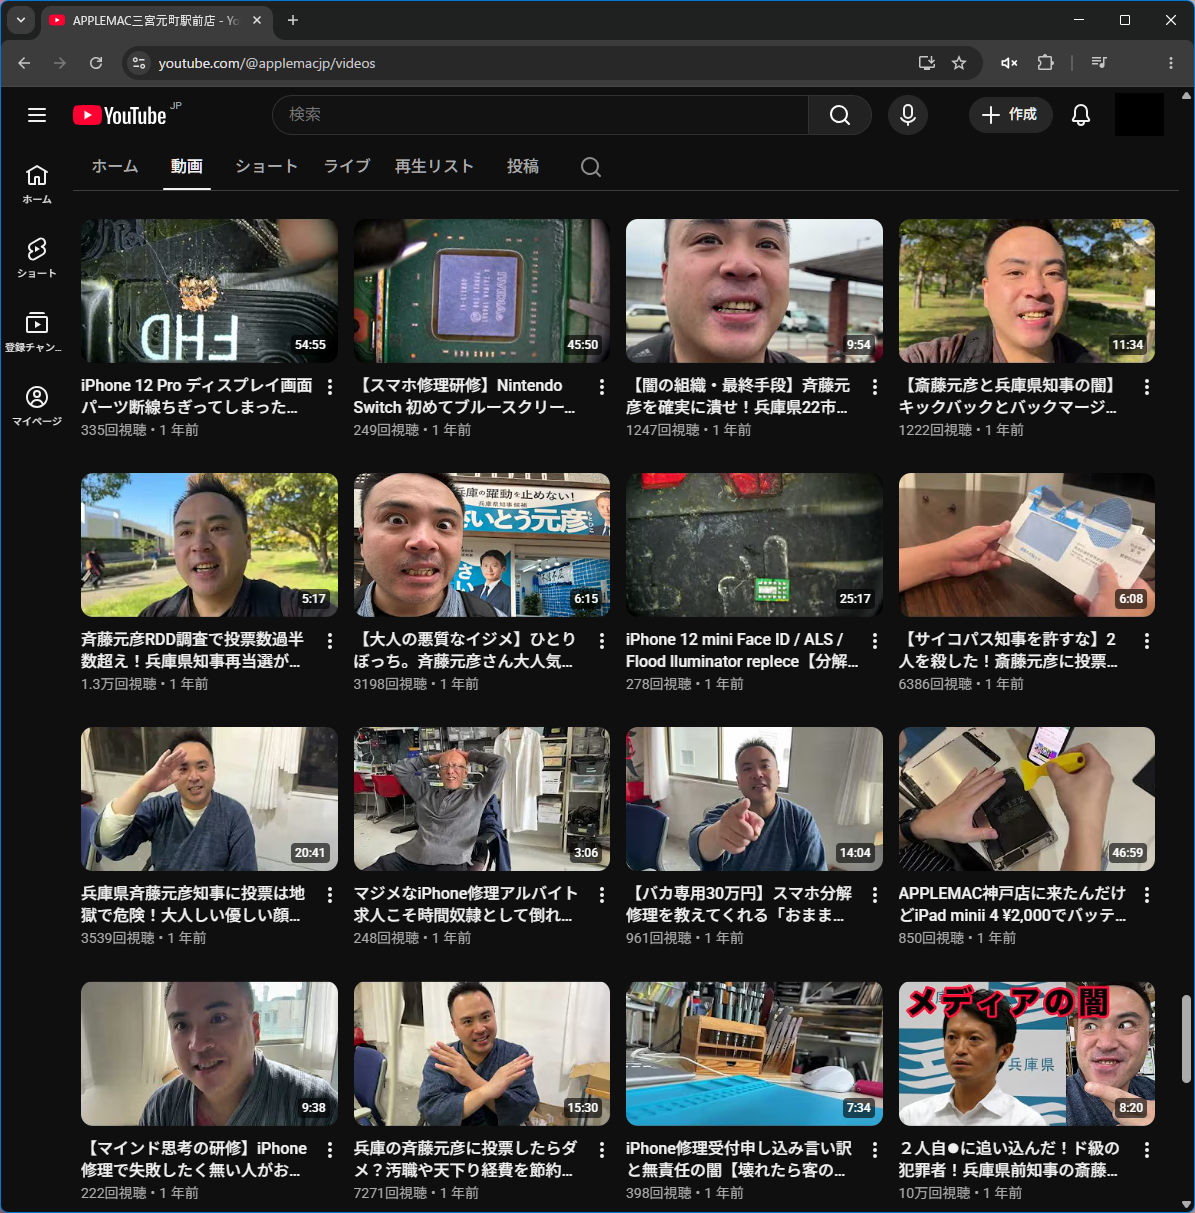Play the 7:34 workbench thumbnail
Viewport: 1195px width, 1213px height.
click(754, 1054)
